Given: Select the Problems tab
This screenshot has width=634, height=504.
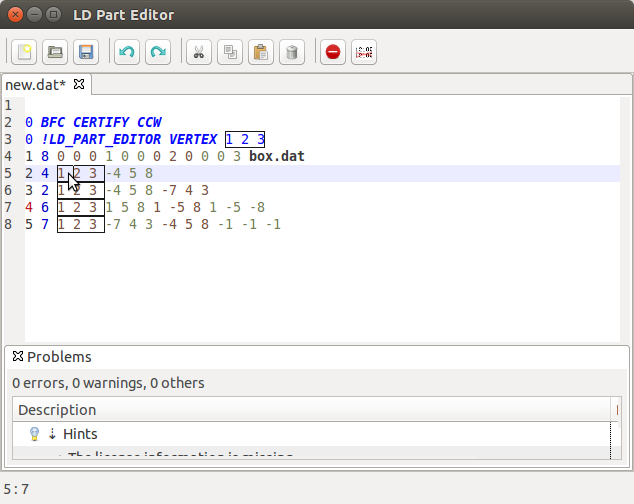Looking at the screenshot, I should (x=58, y=357).
